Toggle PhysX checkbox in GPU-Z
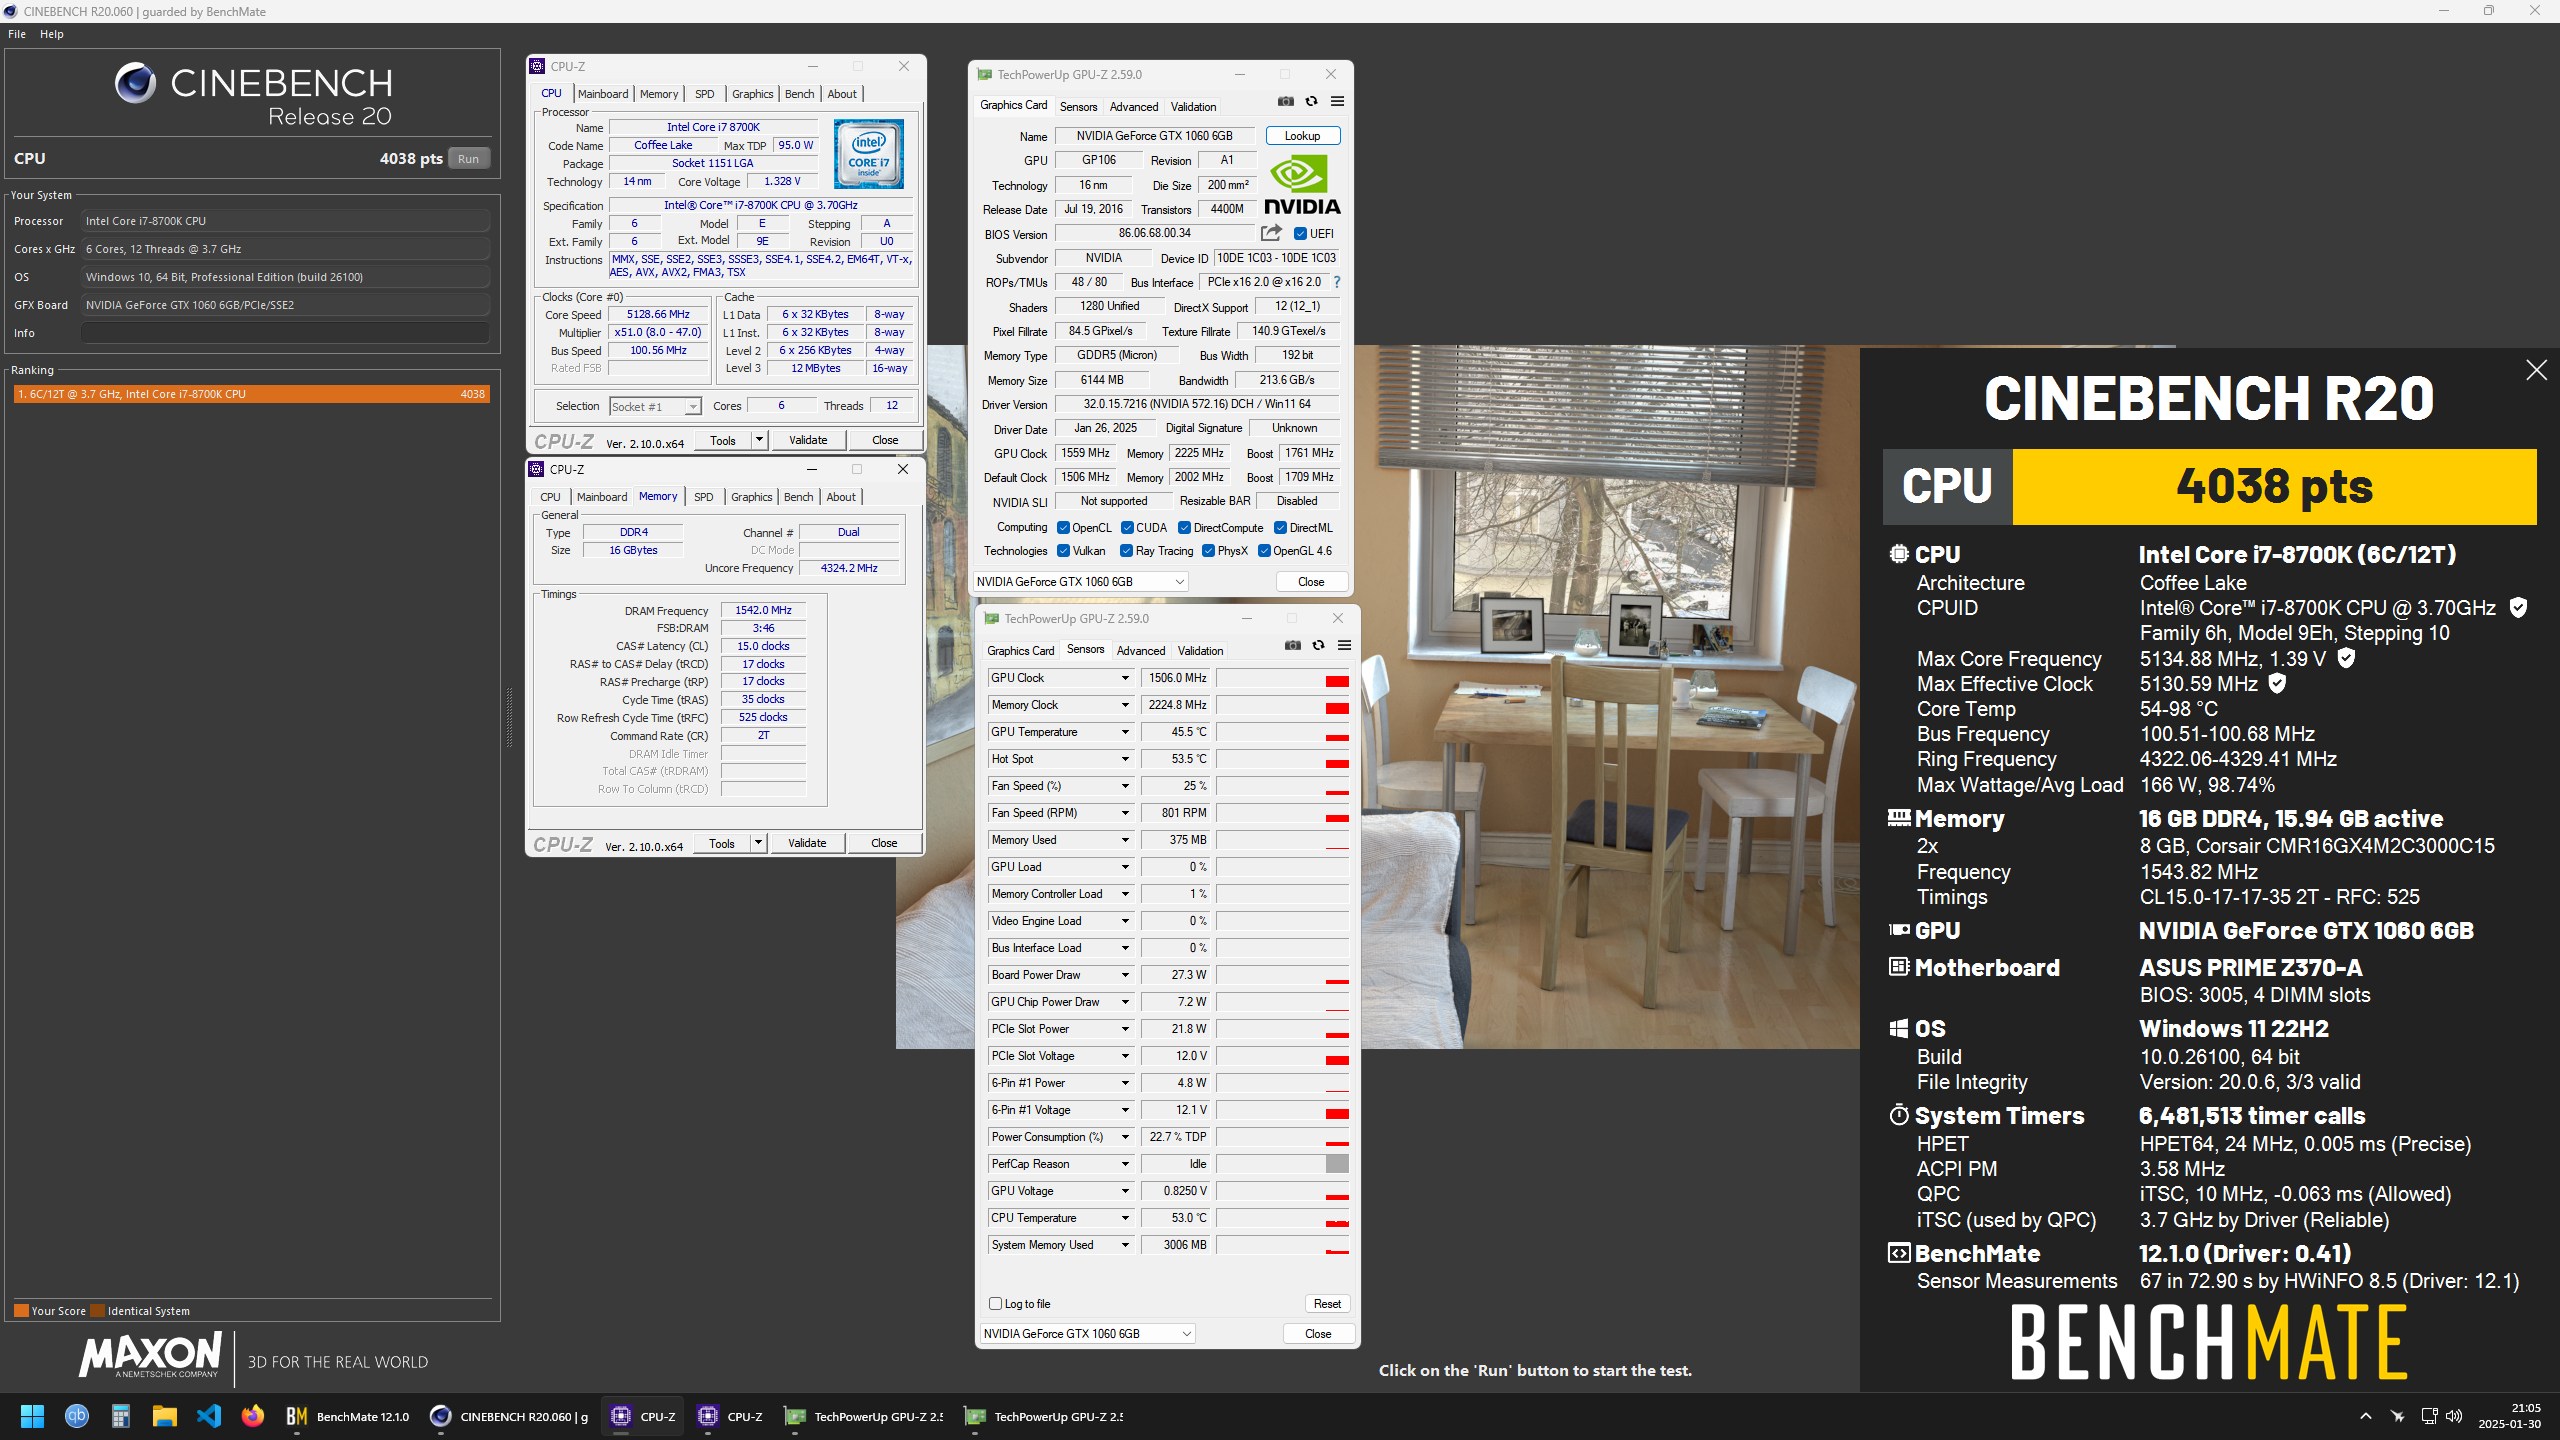 pos(1208,551)
